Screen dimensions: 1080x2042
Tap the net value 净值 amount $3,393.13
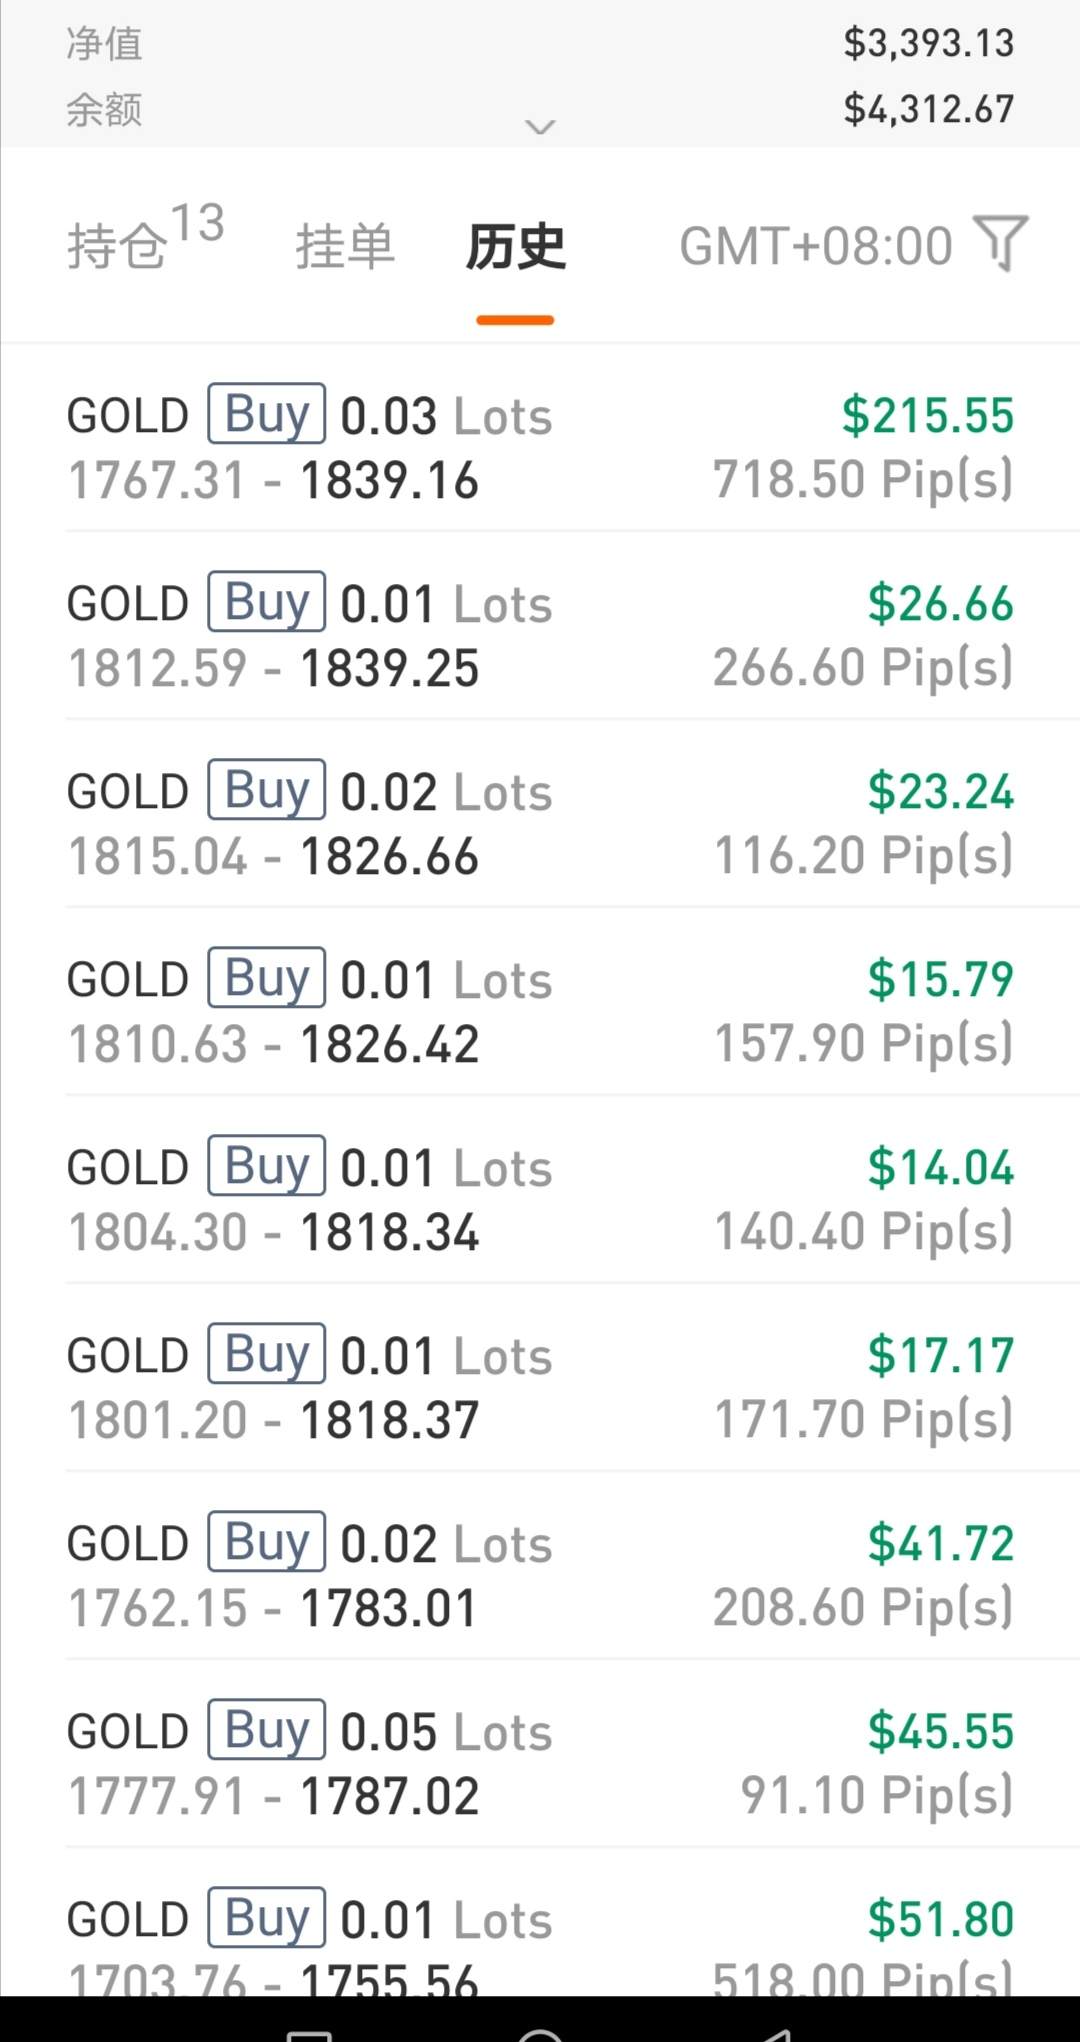[x=929, y=43]
